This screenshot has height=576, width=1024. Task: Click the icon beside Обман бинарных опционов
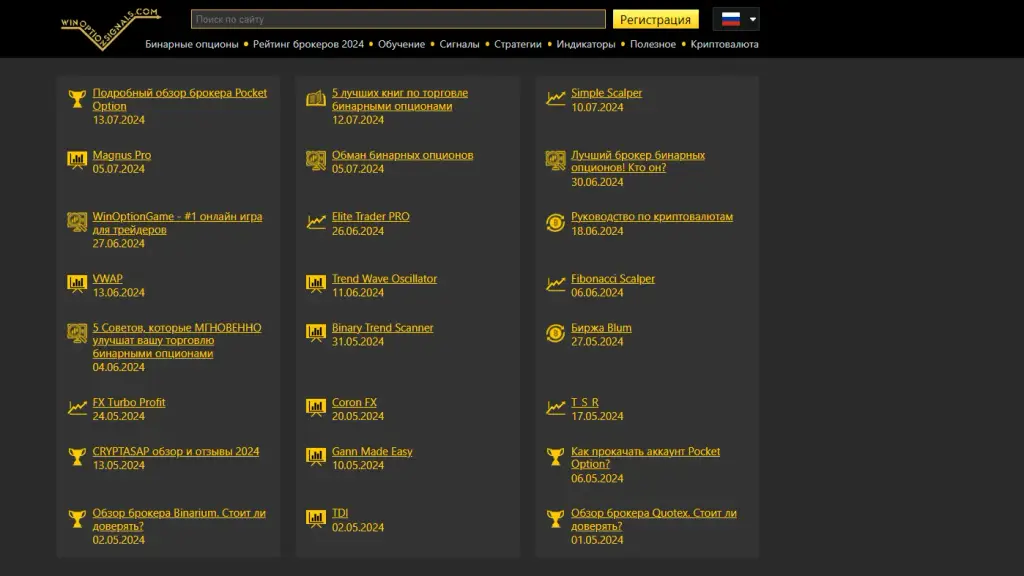point(316,160)
